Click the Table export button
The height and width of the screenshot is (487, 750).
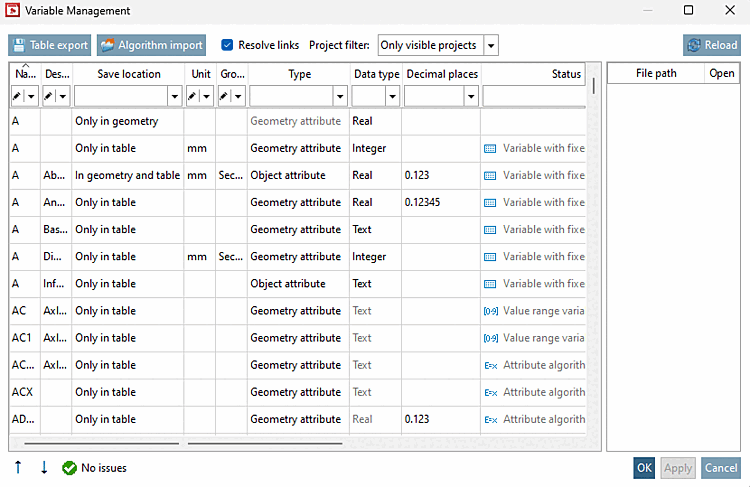[49, 45]
